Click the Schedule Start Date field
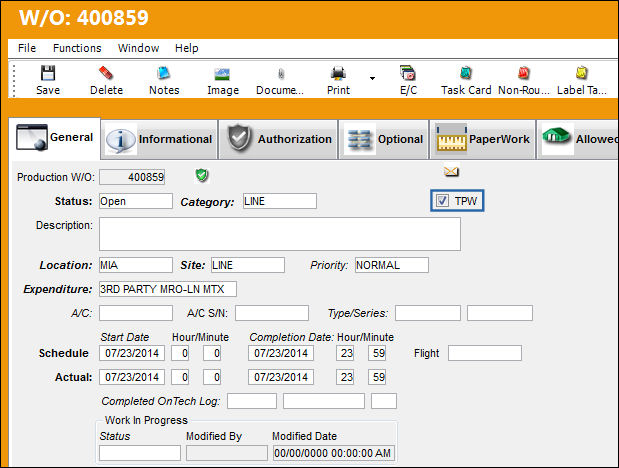Screen dimensions: 619x468 [x=132, y=353]
